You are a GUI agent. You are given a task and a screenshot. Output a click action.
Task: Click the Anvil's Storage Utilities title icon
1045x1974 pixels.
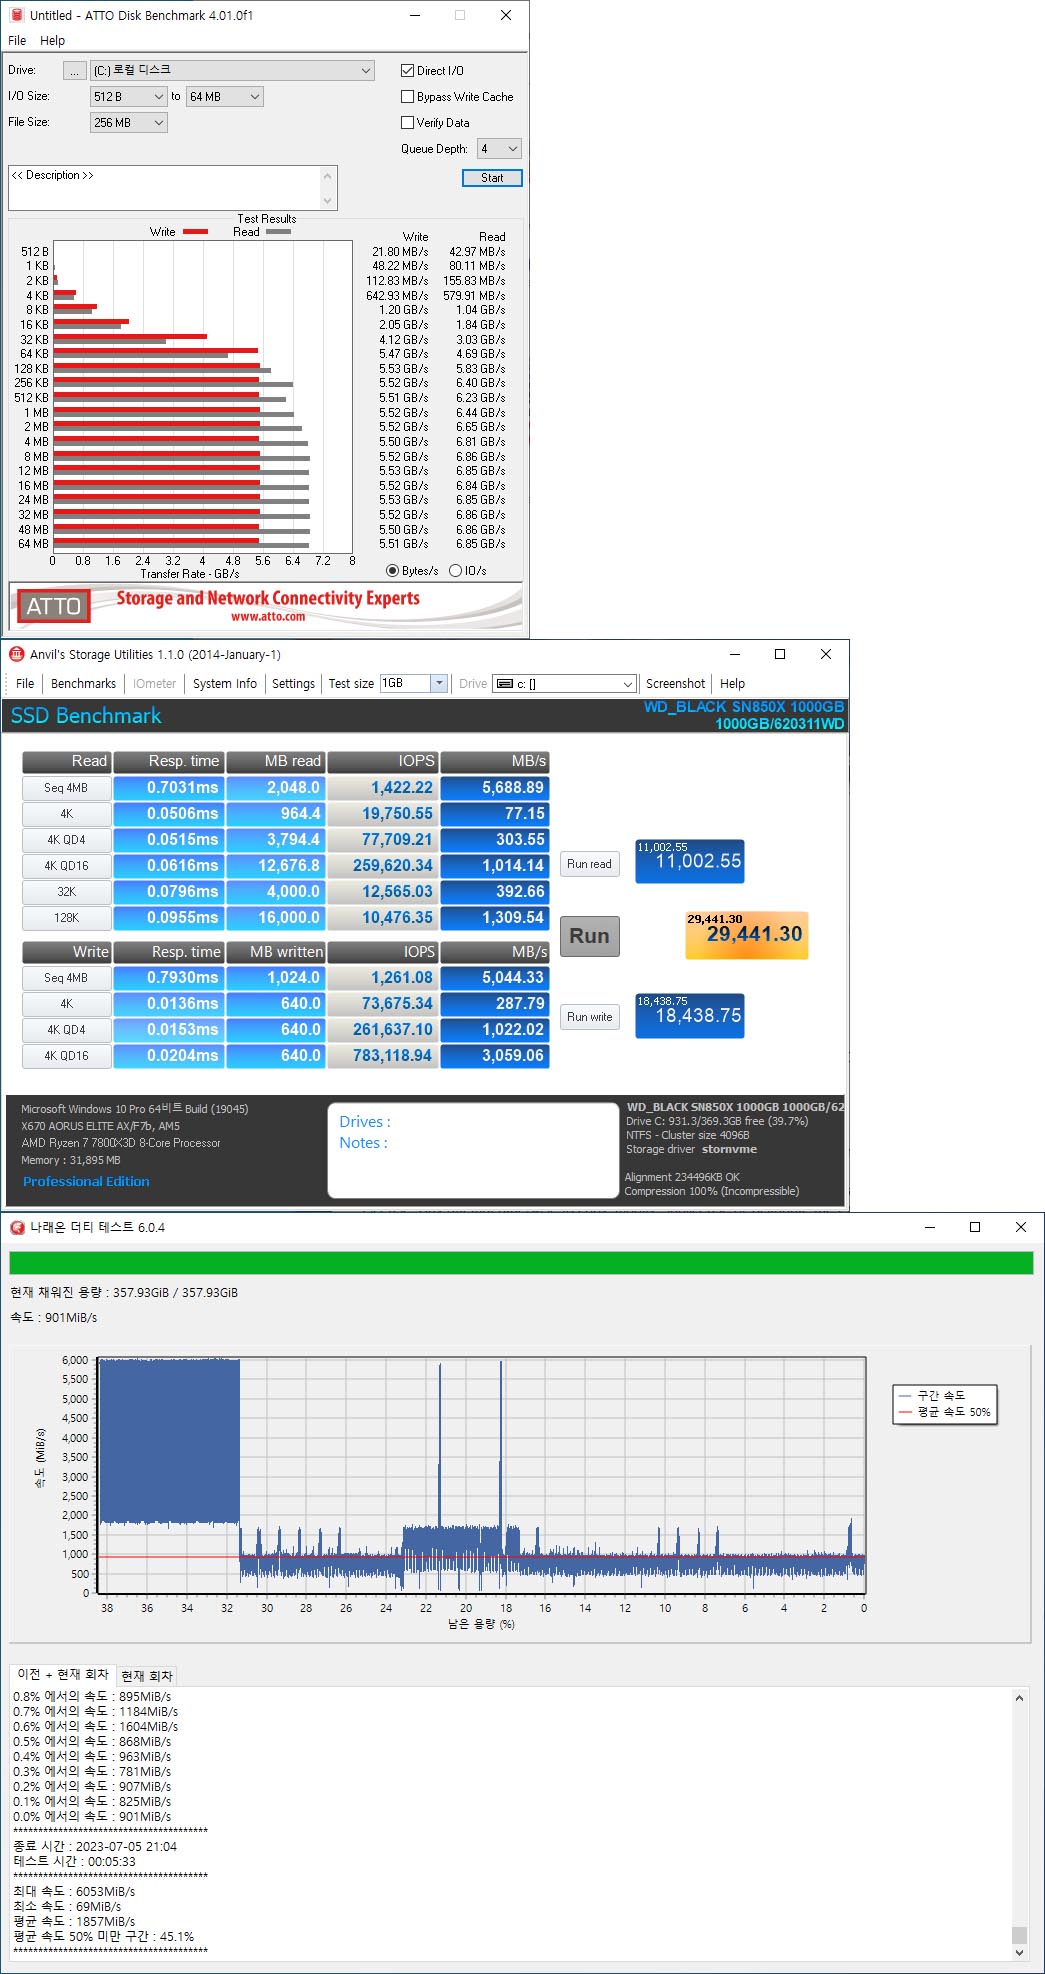click(16, 654)
